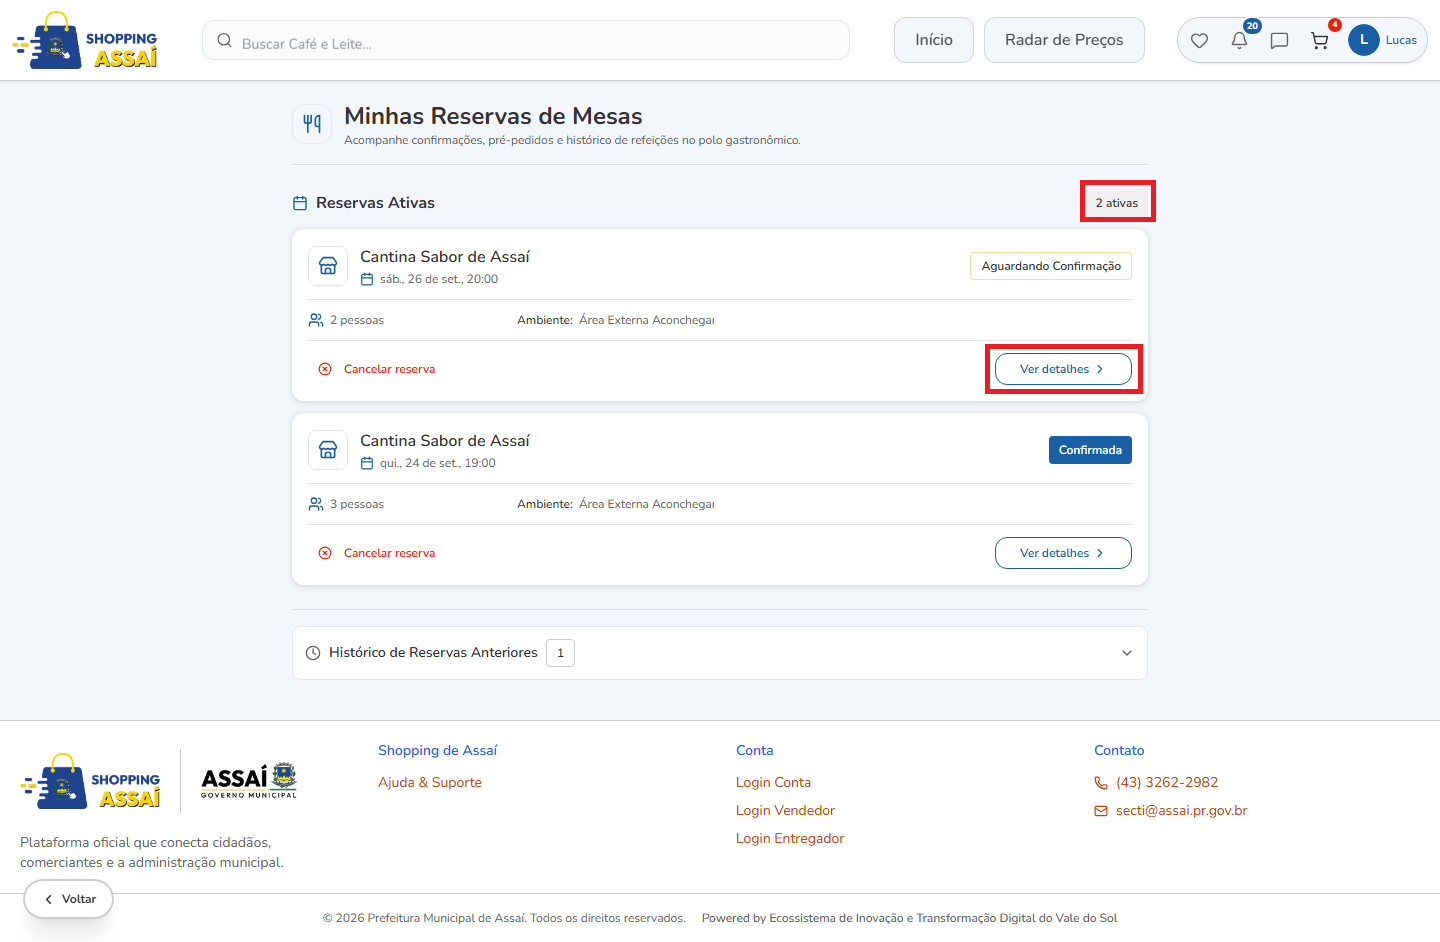Click the fork and knife reservations icon
Viewport: 1440px width, 942px height.
(312, 124)
